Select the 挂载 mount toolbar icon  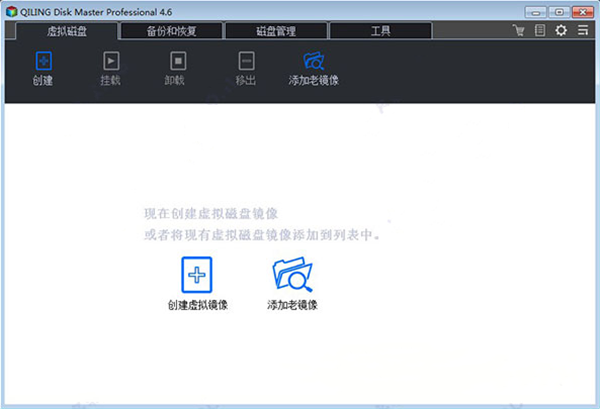pos(111,61)
